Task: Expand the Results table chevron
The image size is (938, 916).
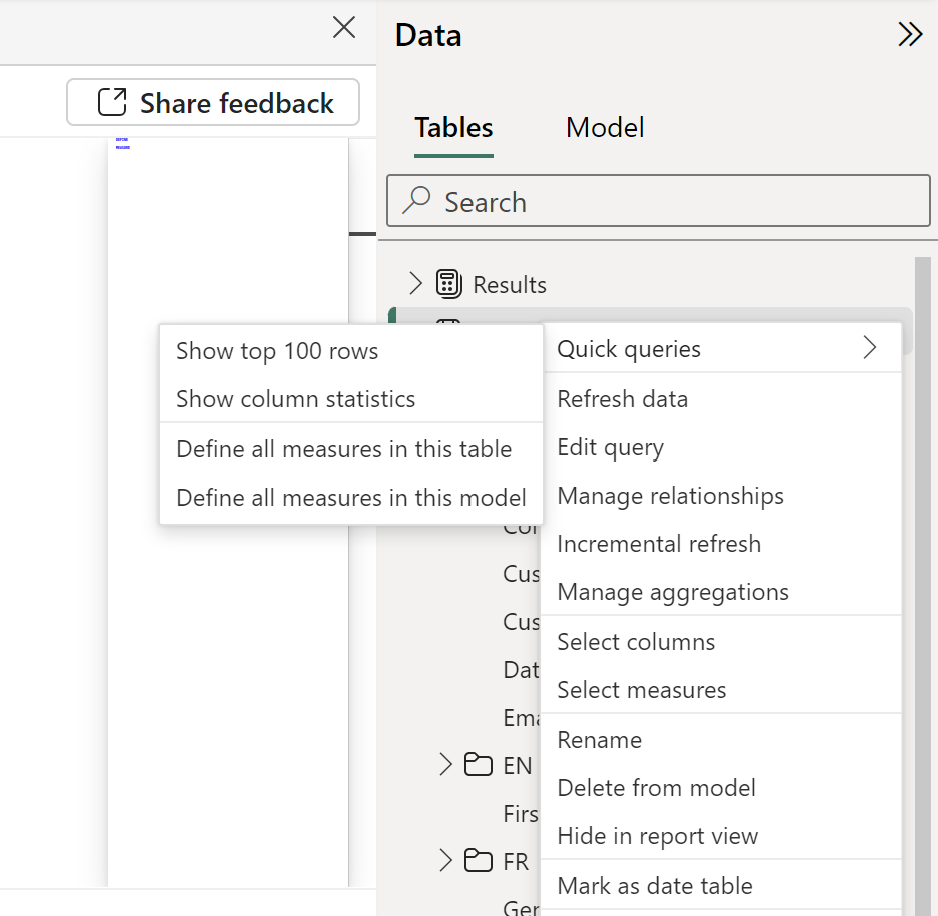Action: tap(415, 284)
